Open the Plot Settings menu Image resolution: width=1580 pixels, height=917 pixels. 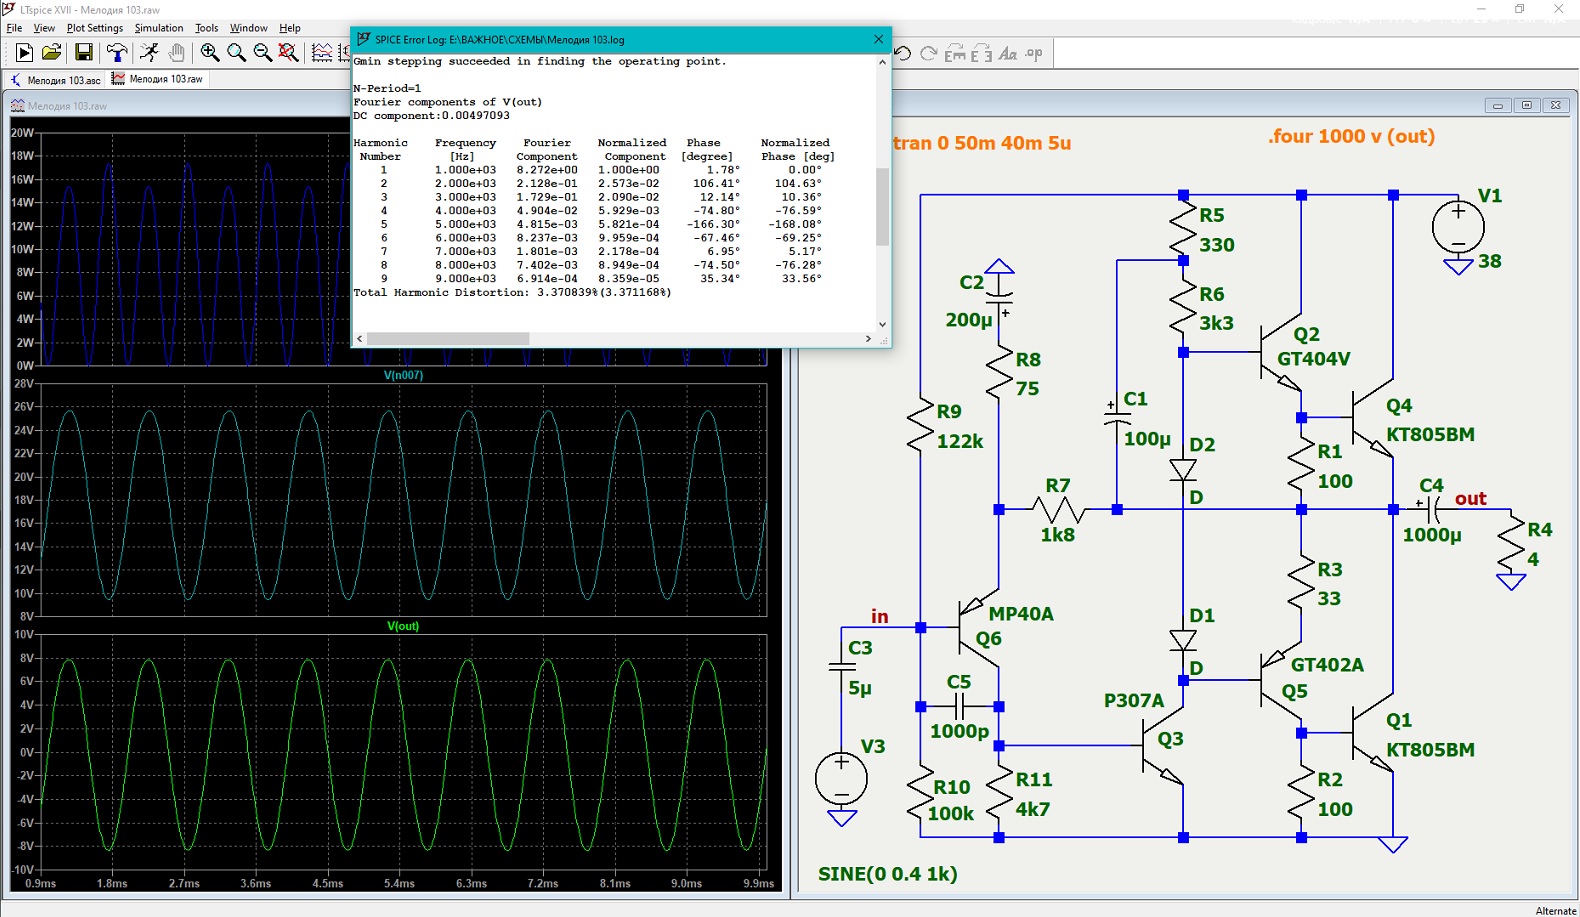click(95, 28)
